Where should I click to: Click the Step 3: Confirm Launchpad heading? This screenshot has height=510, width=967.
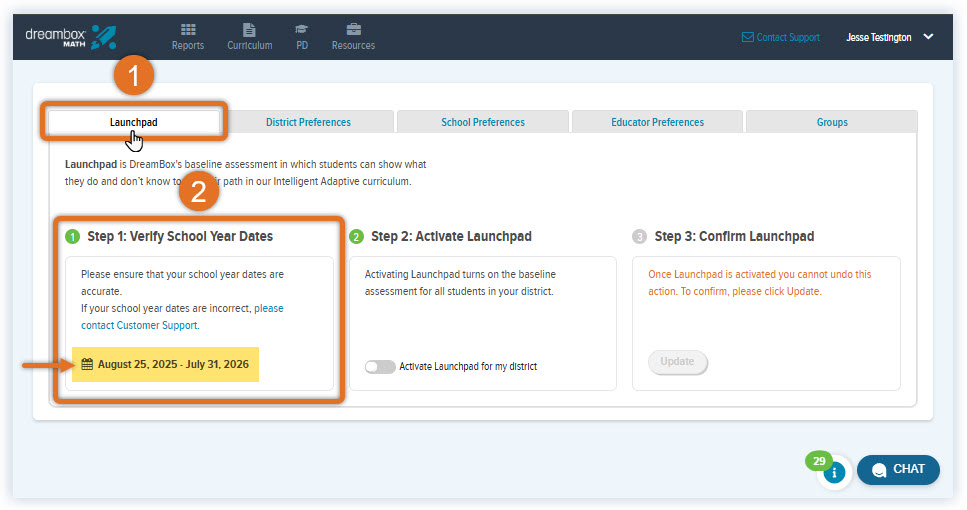pyautogui.click(x=735, y=236)
